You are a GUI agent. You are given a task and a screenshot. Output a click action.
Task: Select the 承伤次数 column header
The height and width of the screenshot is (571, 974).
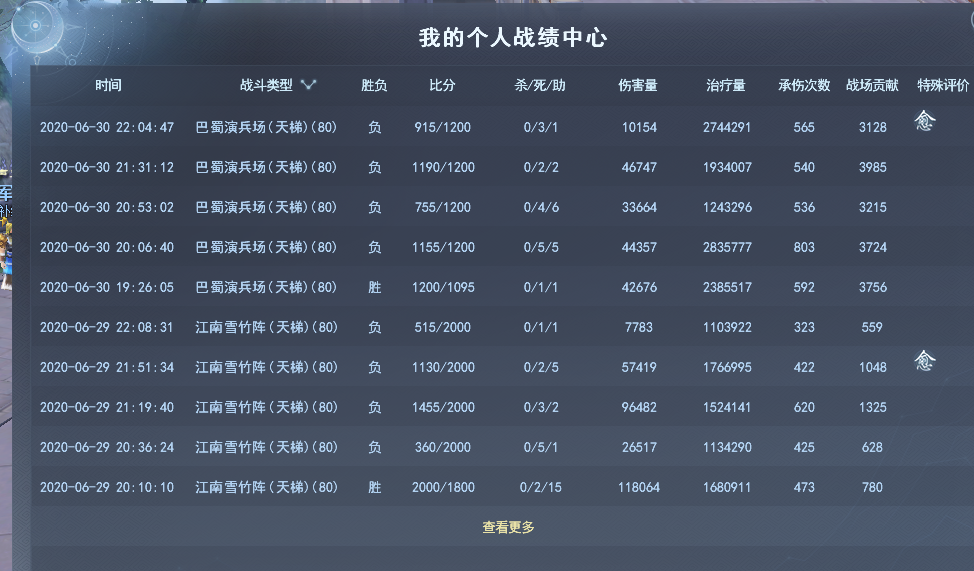pos(804,85)
